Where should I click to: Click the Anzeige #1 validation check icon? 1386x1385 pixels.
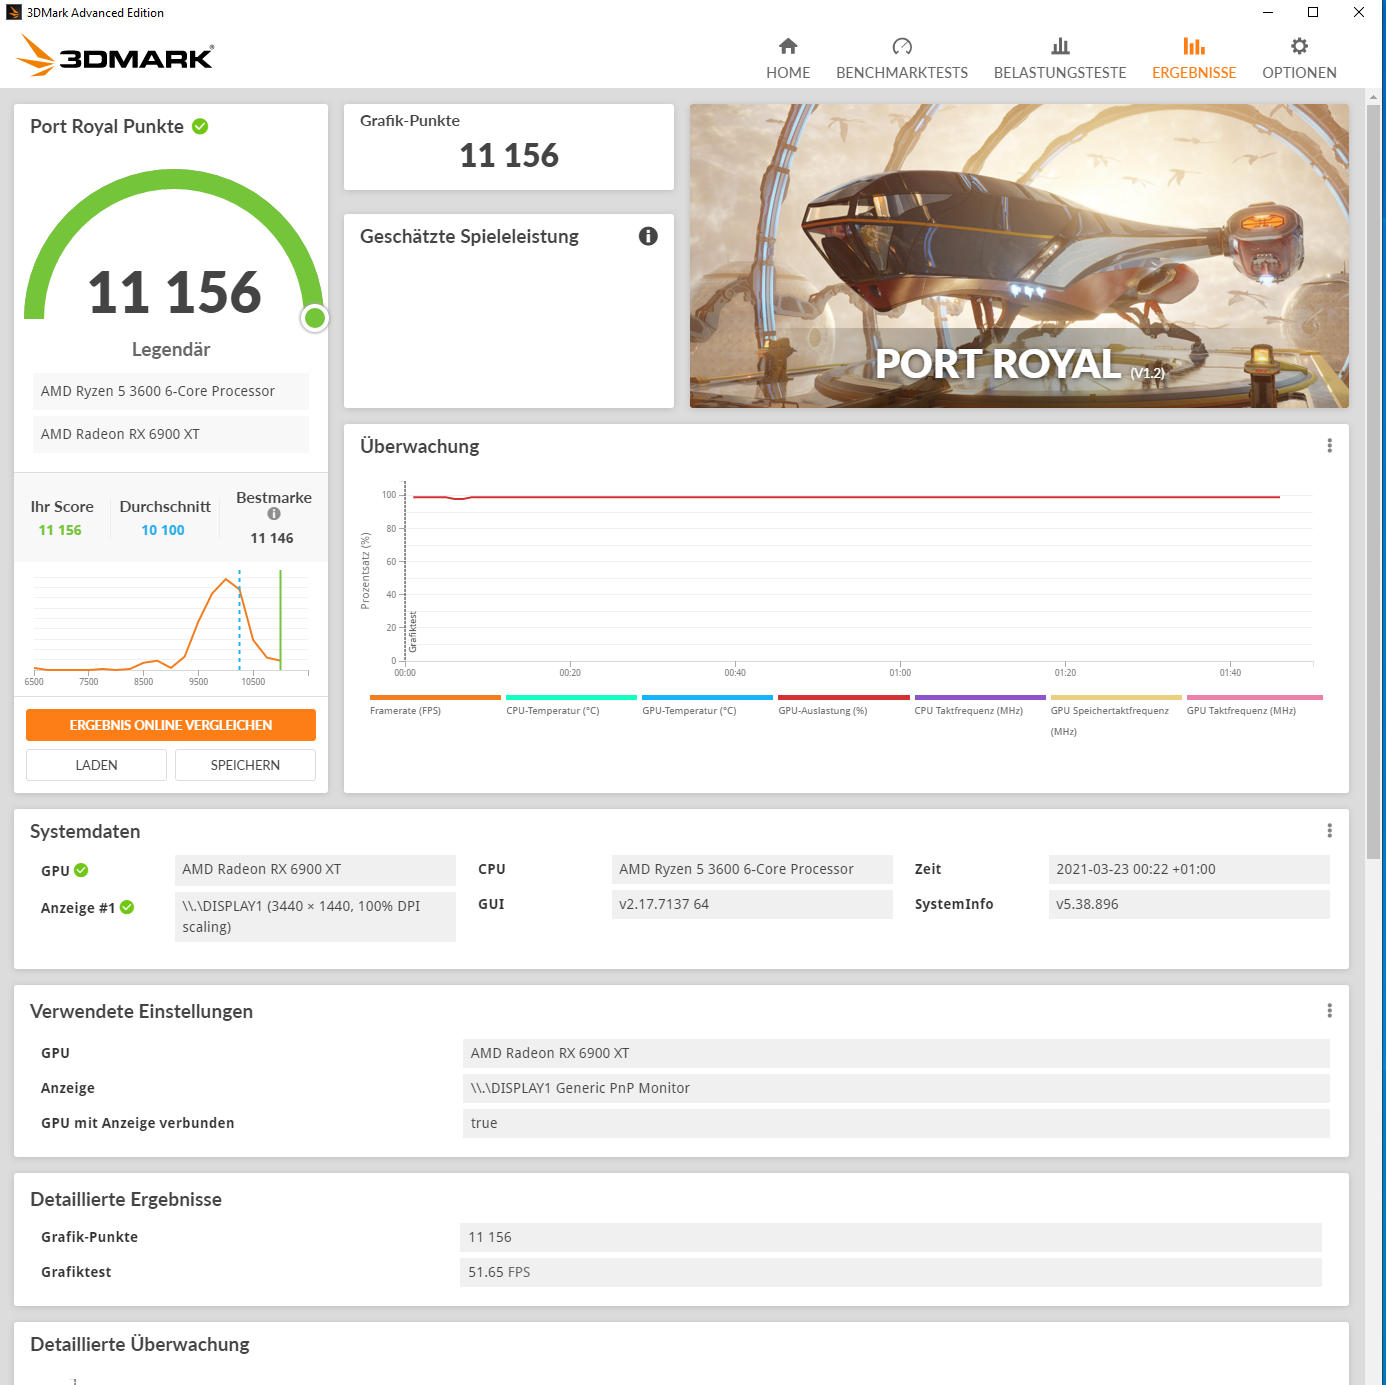pos(127,907)
